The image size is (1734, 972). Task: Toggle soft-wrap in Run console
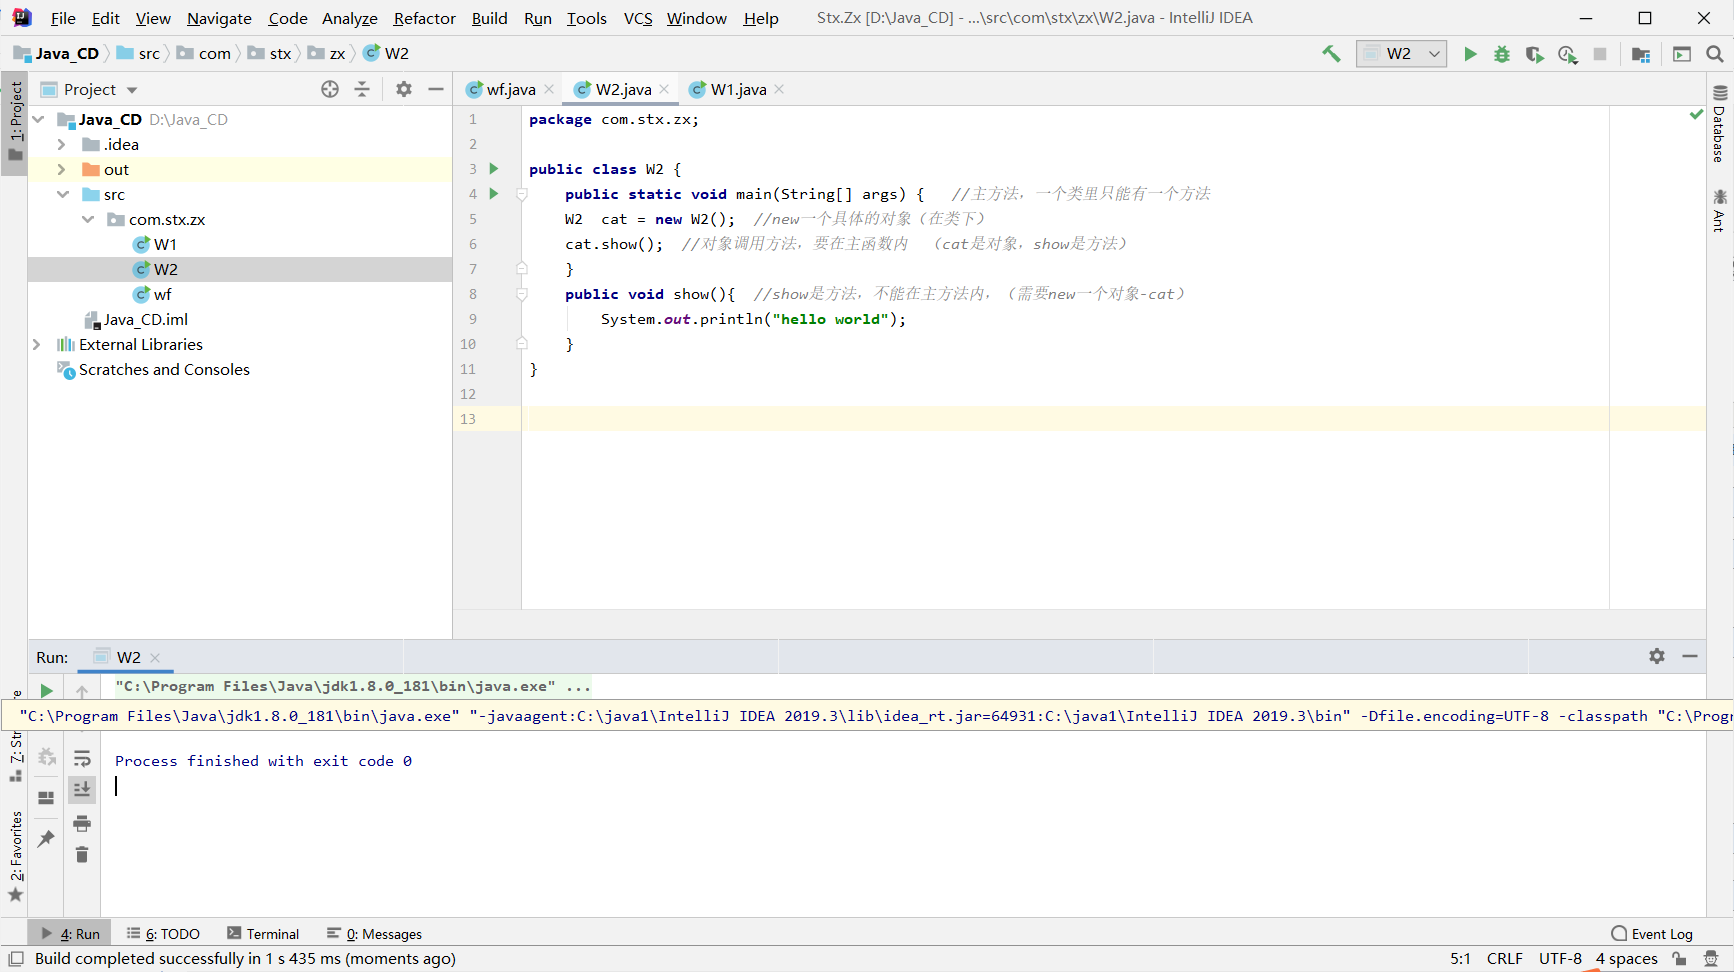click(x=82, y=758)
